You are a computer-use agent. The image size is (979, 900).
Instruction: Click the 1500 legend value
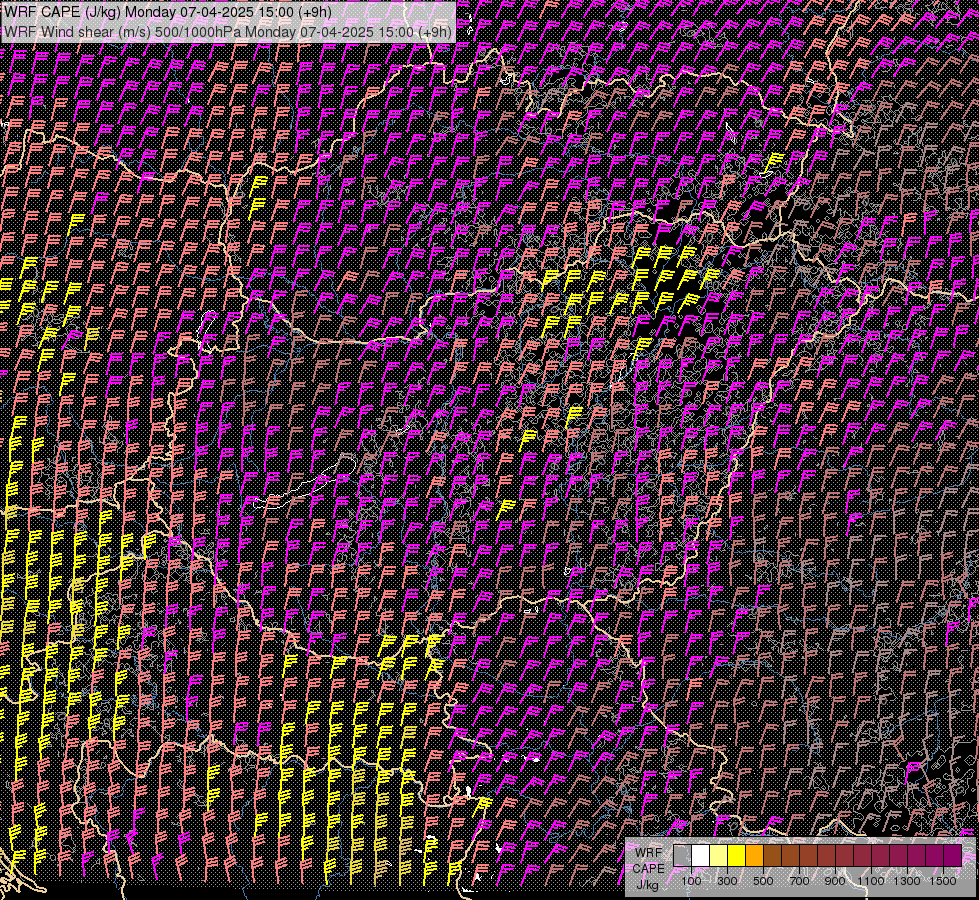point(943,881)
